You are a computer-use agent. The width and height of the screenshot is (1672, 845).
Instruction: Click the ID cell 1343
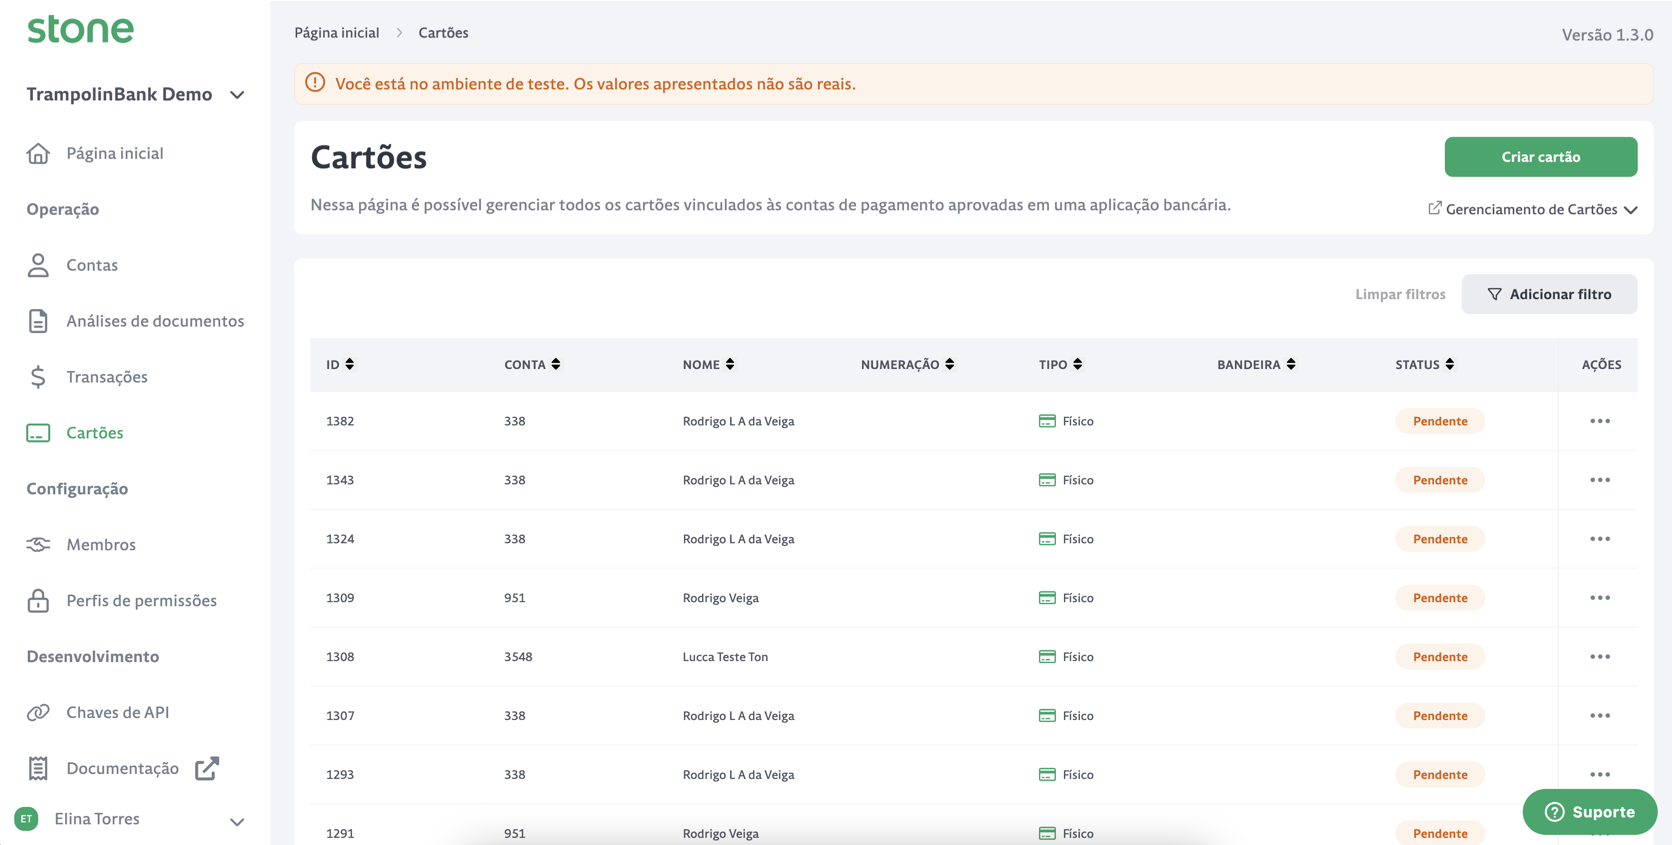pos(340,480)
